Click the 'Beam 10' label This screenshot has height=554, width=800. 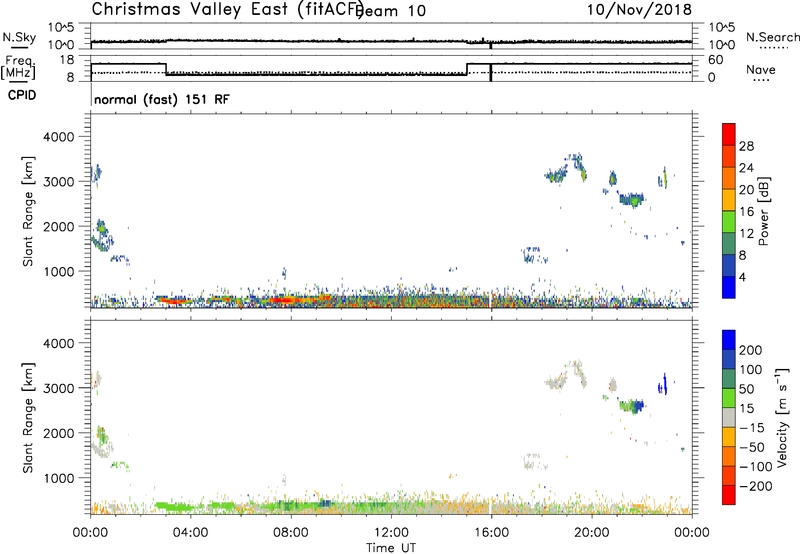point(392,10)
